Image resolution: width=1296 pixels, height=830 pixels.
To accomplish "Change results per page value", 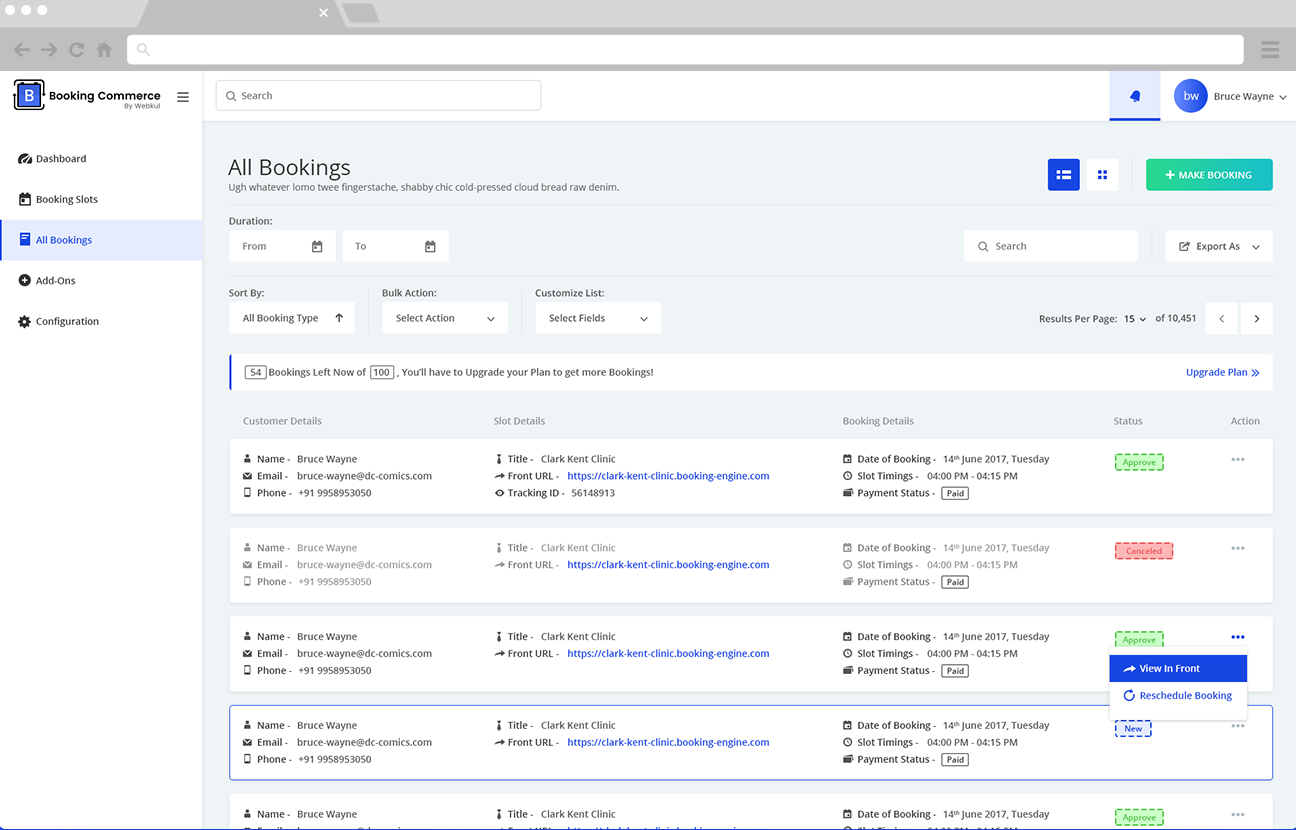I will [1134, 319].
